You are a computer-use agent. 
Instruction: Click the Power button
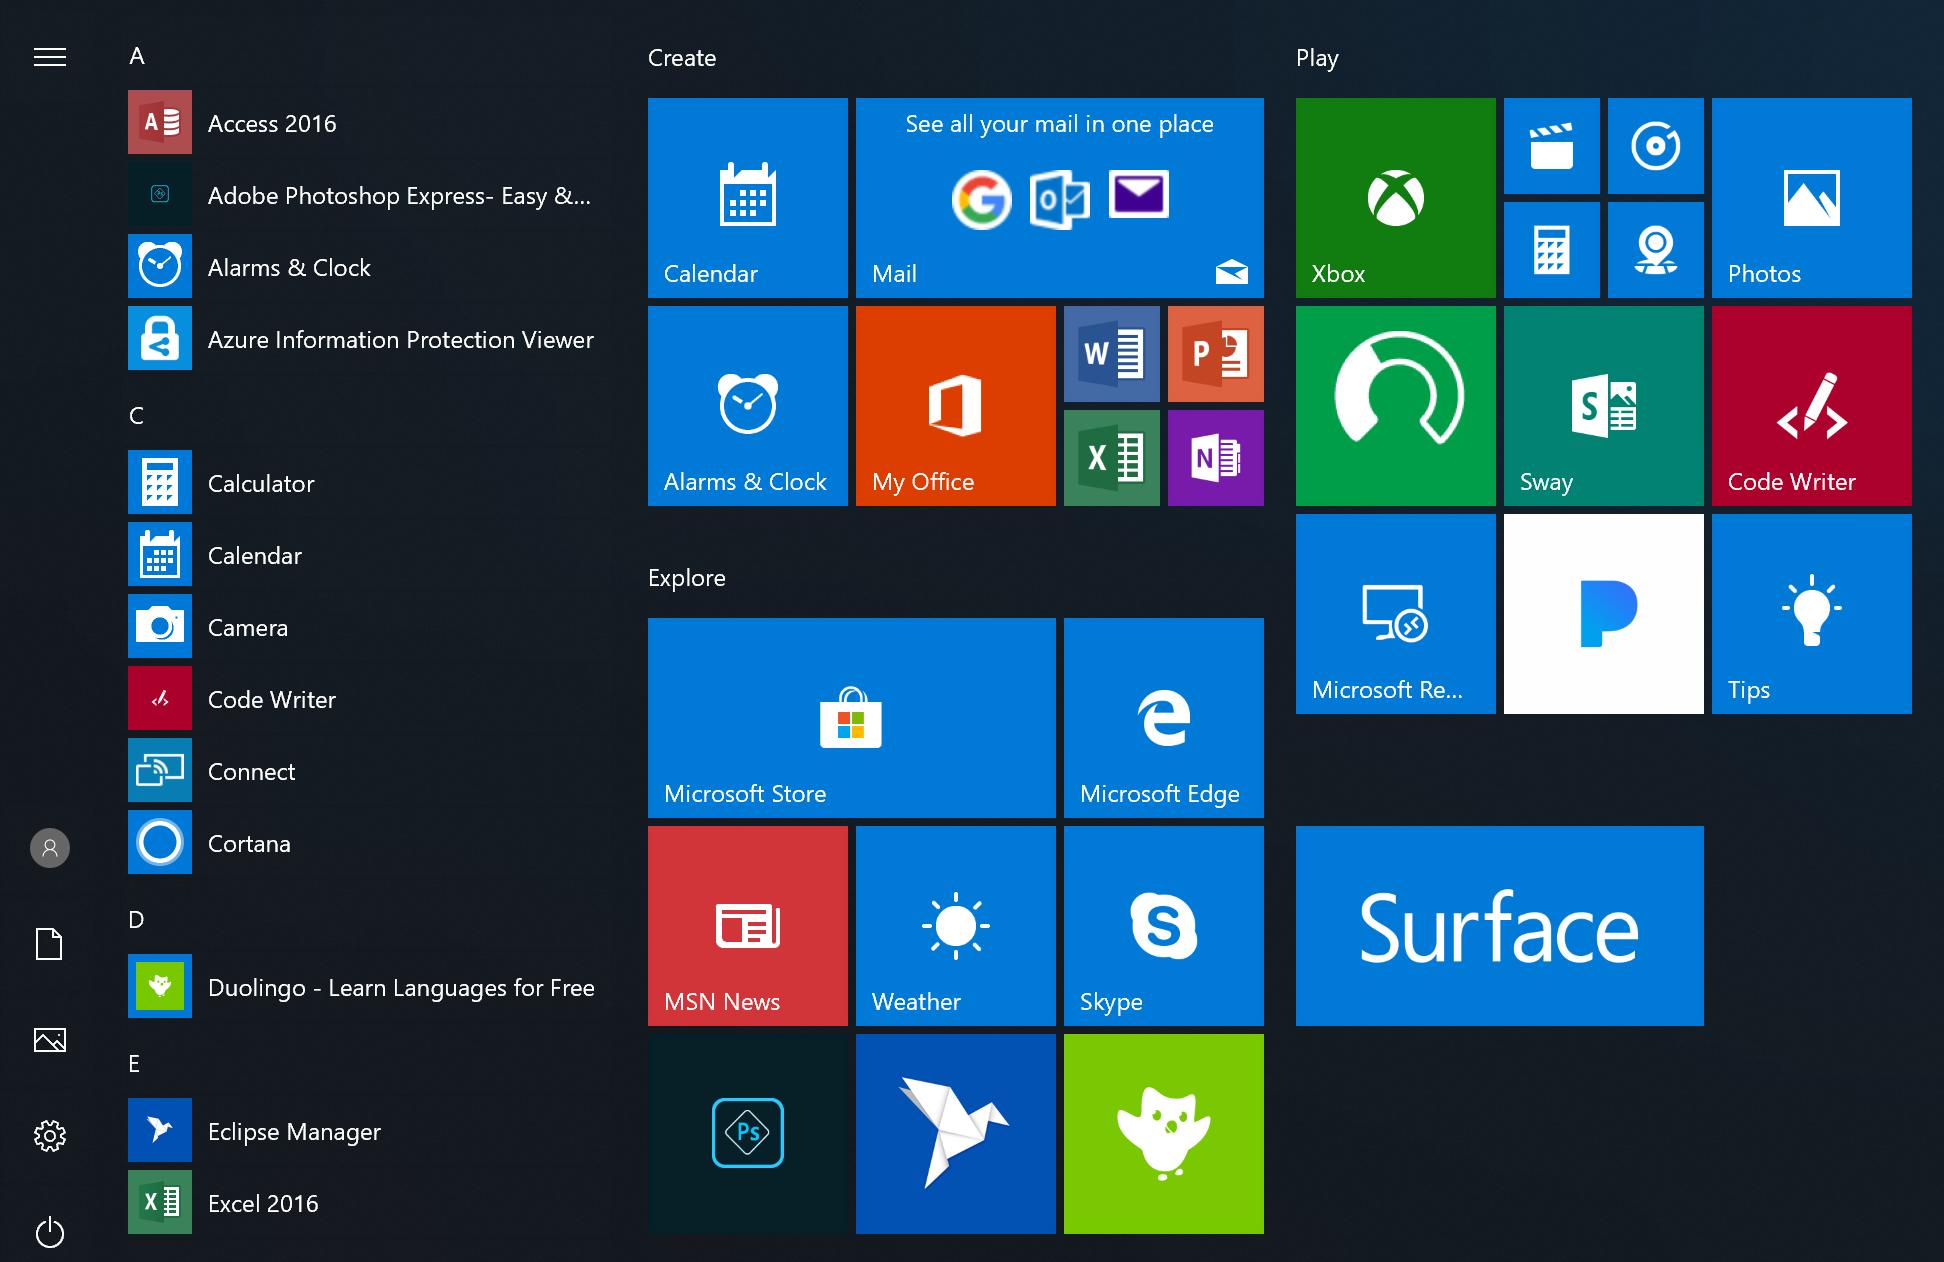pos(49,1232)
